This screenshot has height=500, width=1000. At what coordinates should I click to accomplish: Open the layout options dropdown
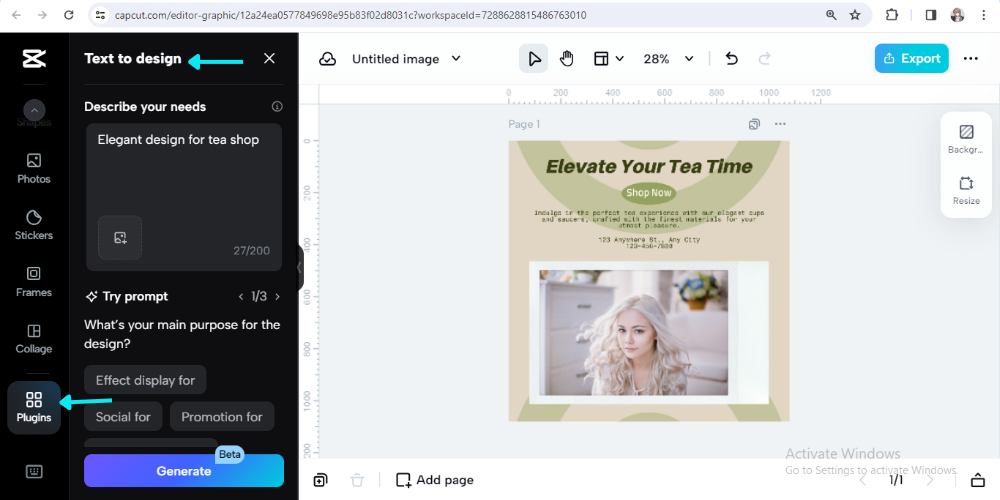[608, 59]
